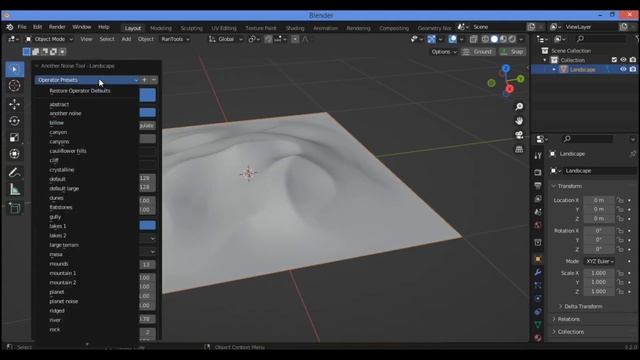Toggle Collection visibility eye icon
640x360 pixels.
click(623, 60)
